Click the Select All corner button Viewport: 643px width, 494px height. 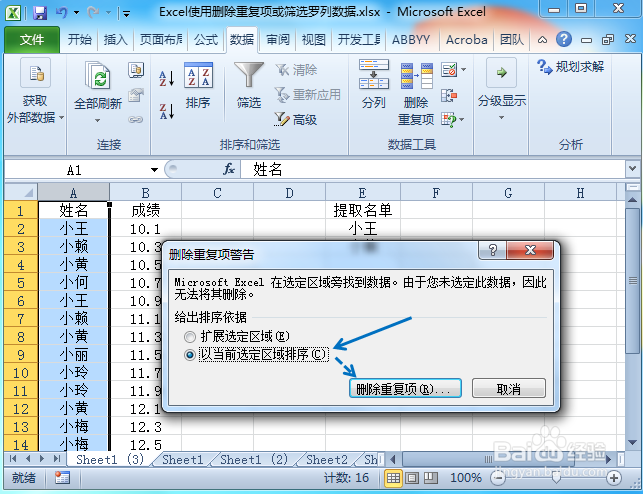tap(21, 192)
